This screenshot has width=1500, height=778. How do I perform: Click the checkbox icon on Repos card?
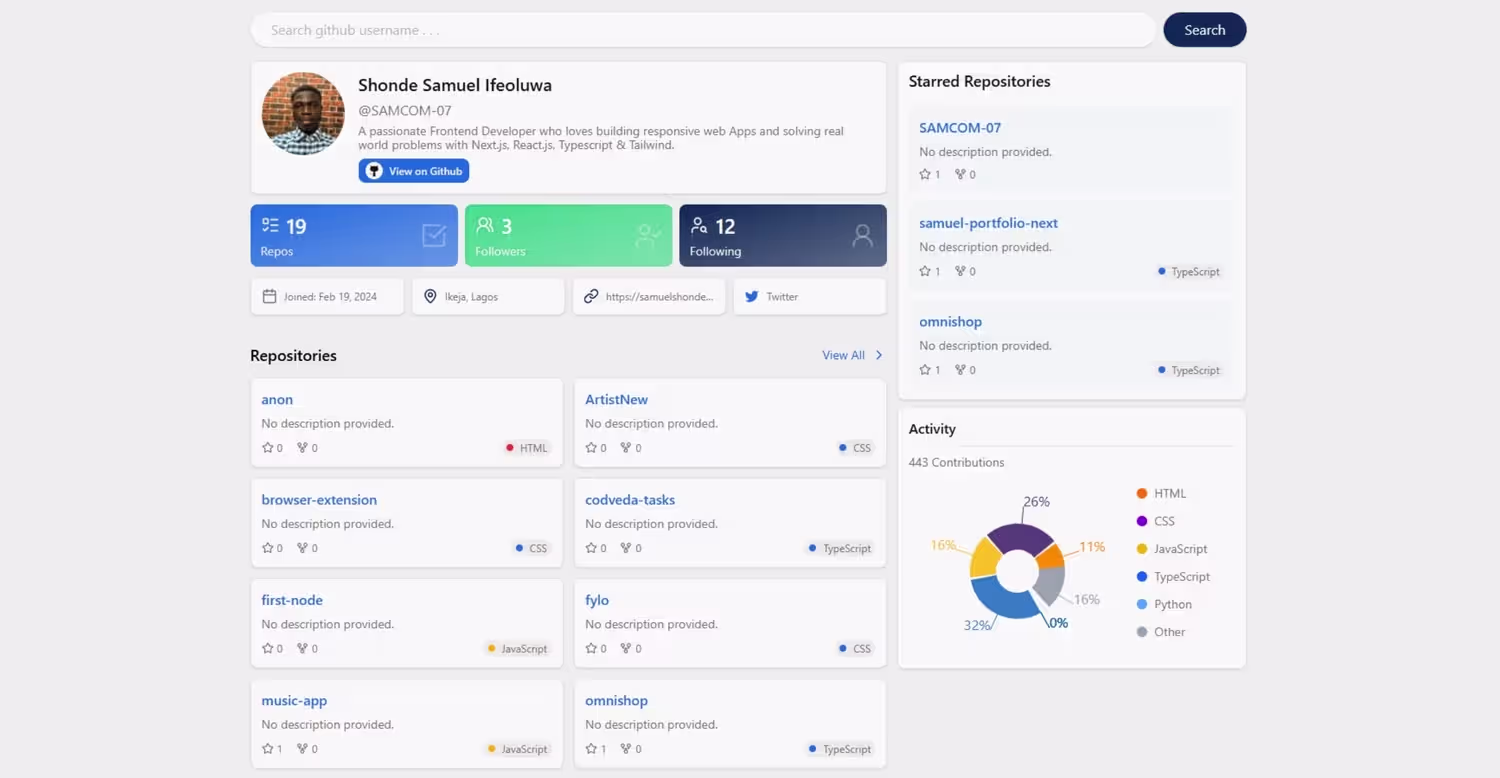pyautogui.click(x=434, y=236)
